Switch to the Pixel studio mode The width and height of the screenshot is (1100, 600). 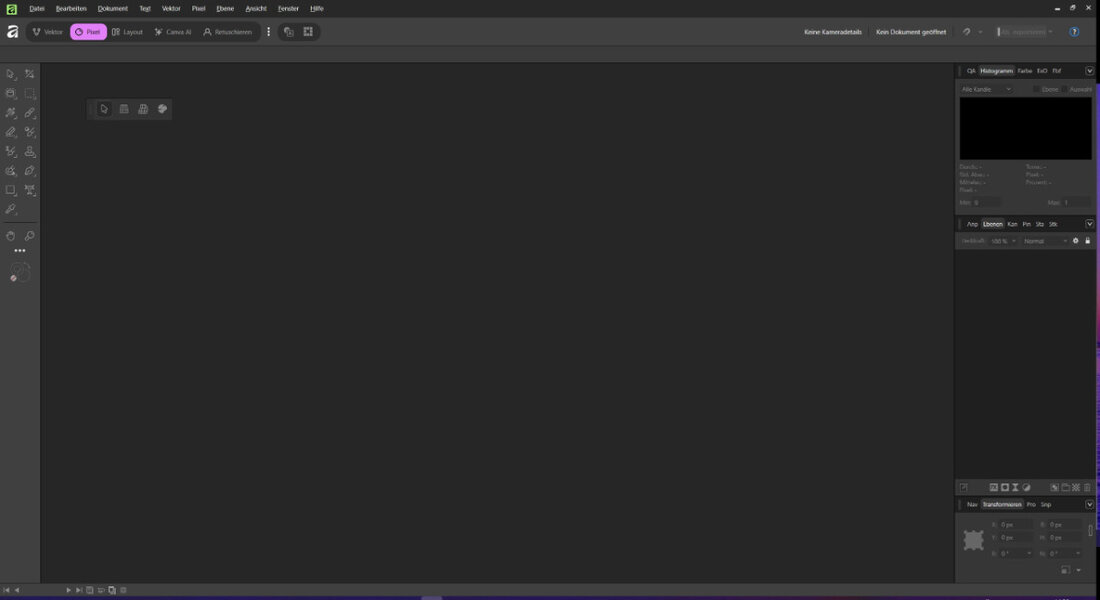(88, 32)
